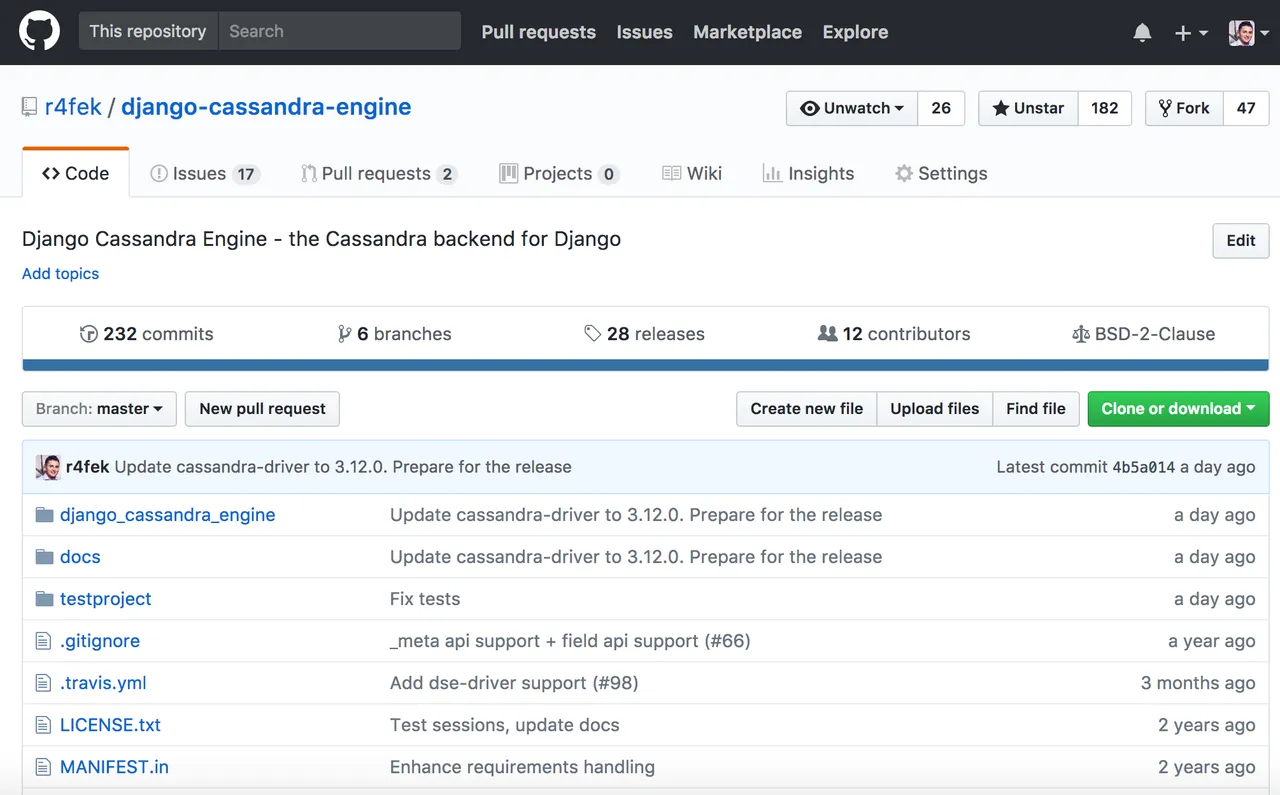Image resolution: width=1280 pixels, height=795 pixels.
Task: Open Issues in the top navigation bar
Action: [x=644, y=32]
